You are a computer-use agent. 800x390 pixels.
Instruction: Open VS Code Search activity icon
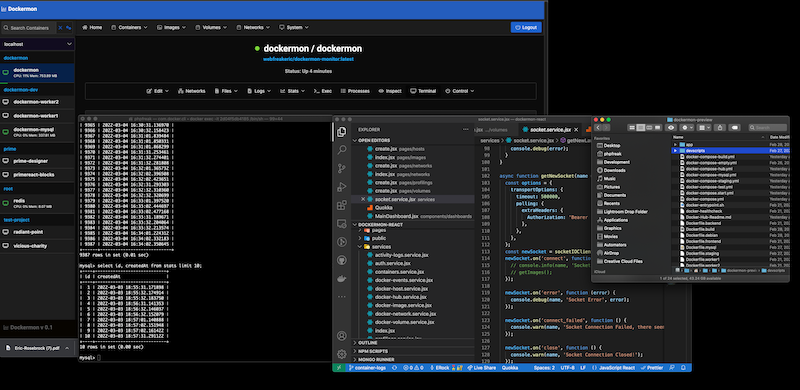[342, 150]
